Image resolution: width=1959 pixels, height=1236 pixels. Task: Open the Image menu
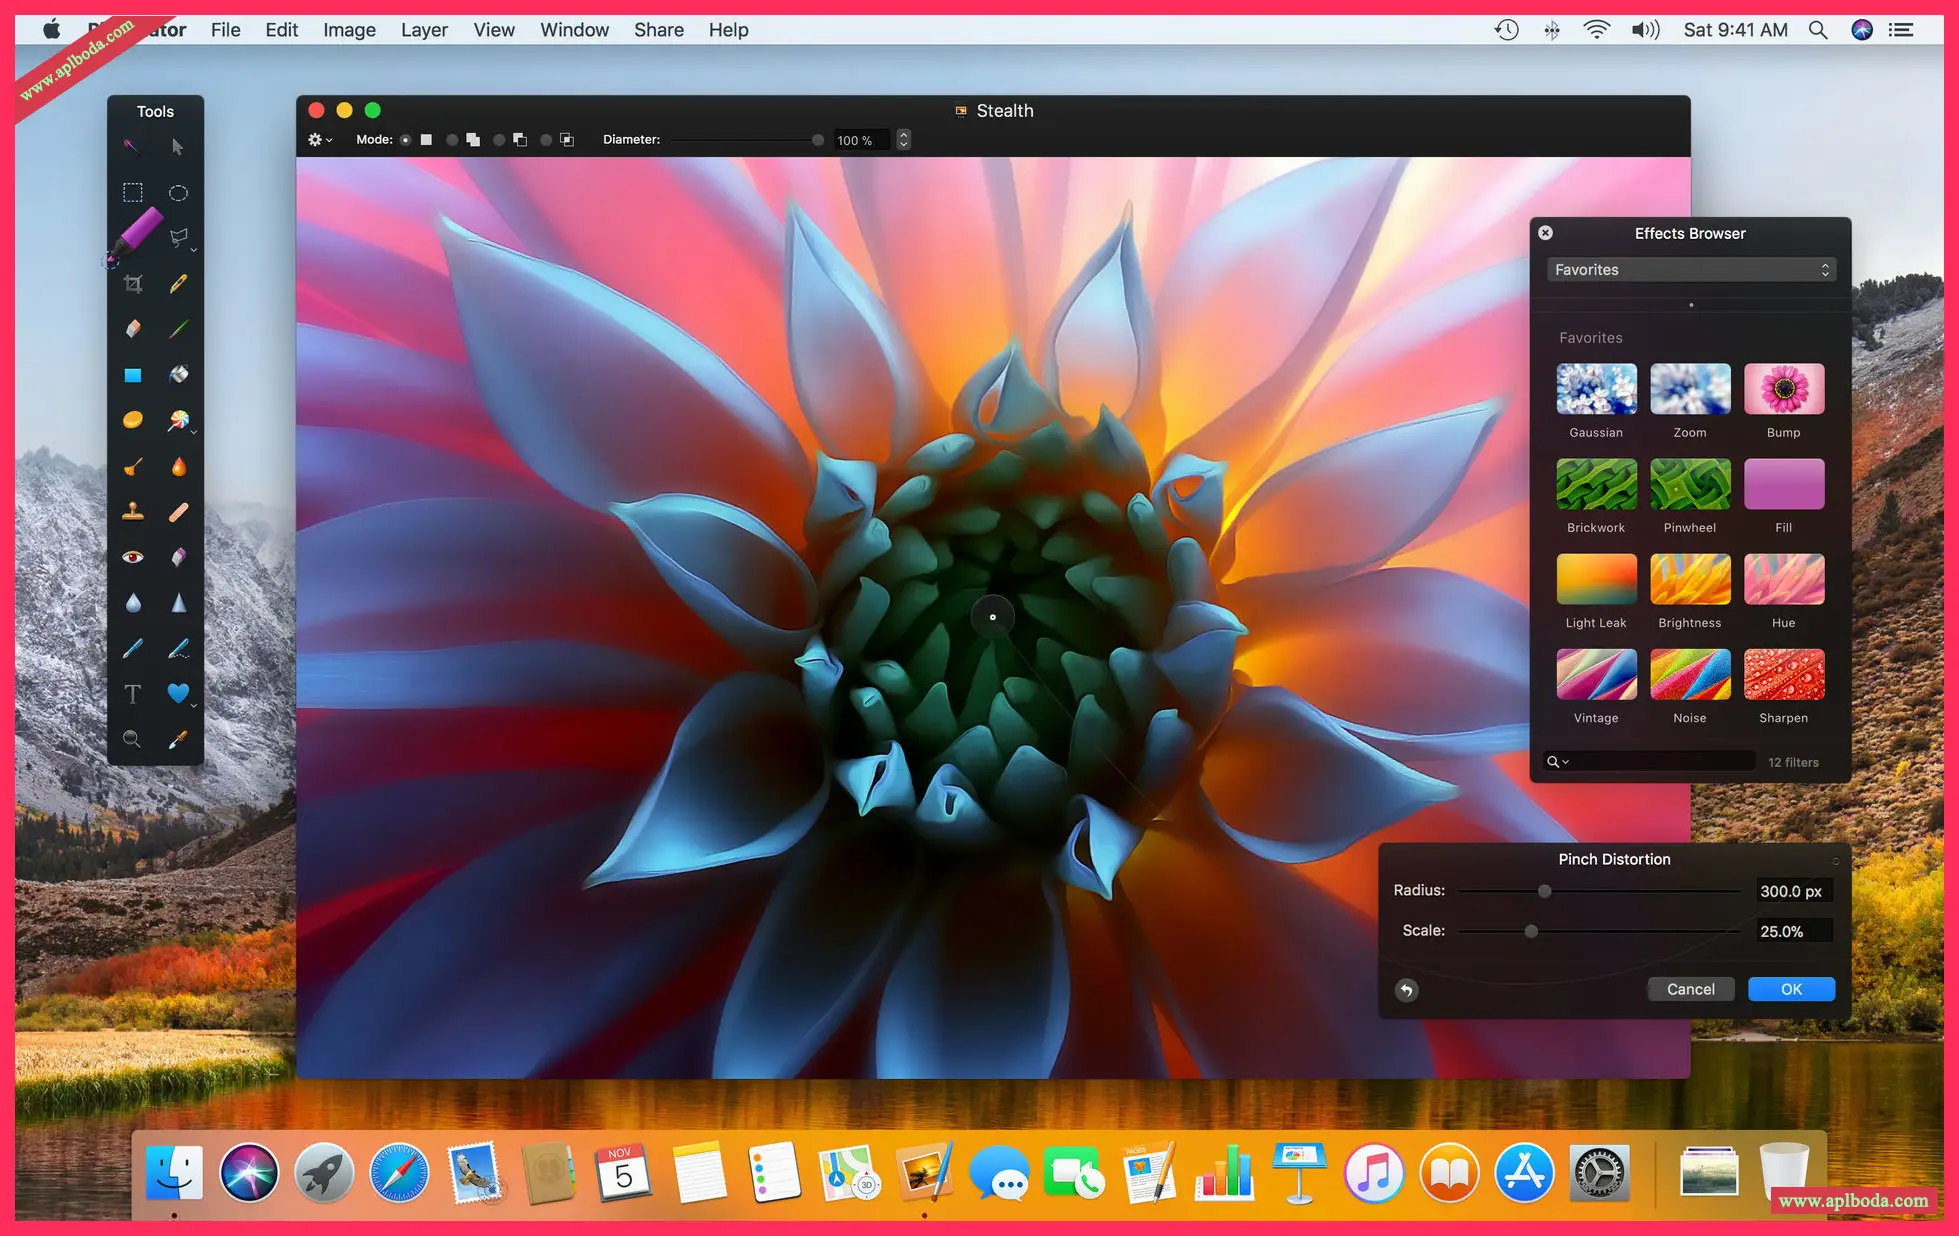[349, 30]
